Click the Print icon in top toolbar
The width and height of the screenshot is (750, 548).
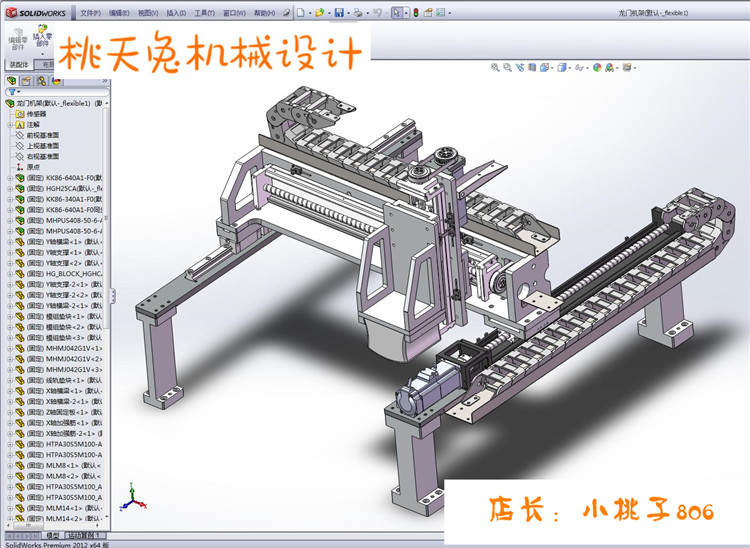[358, 13]
